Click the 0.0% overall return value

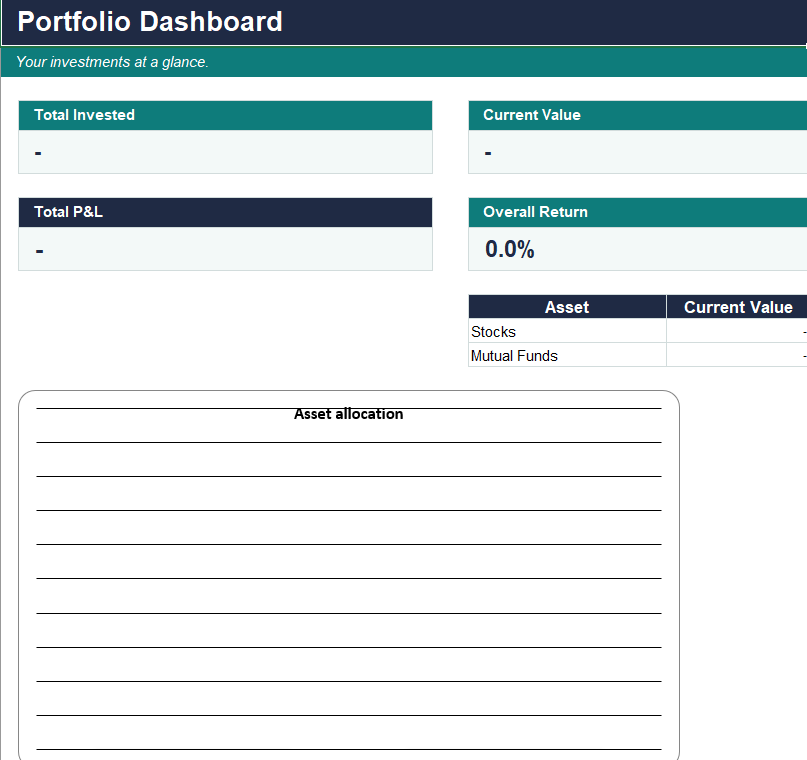click(x=510, y=249)
